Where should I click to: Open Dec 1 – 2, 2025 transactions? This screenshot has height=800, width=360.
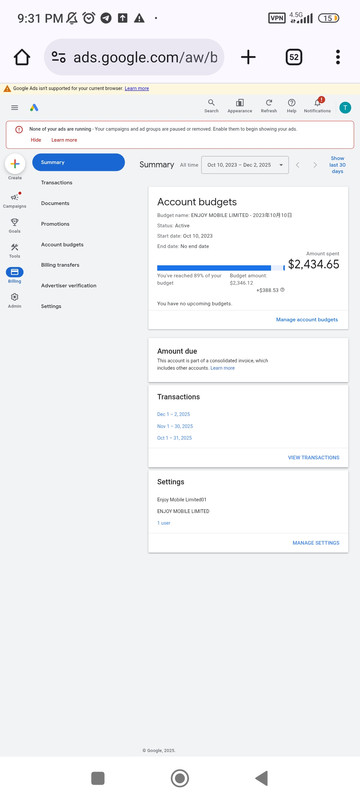click(x=173, y=414)
